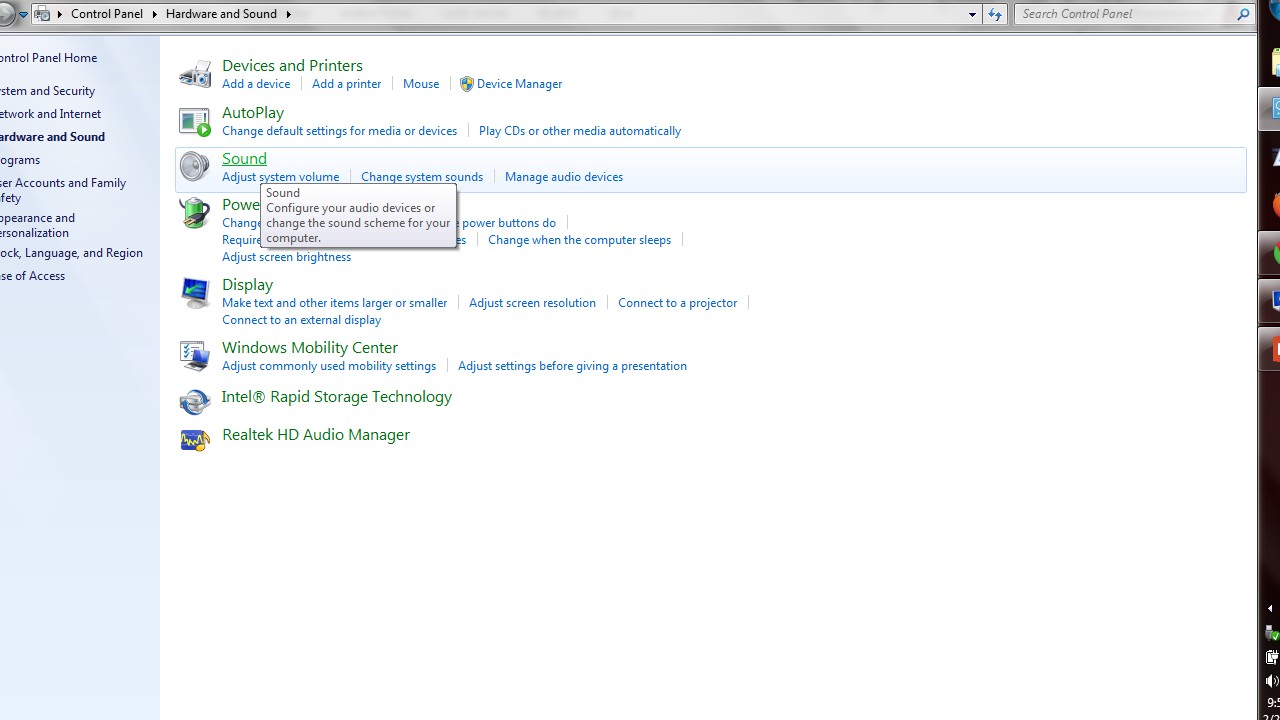Open the Windows Mobility Center icon

click(195, 355)
